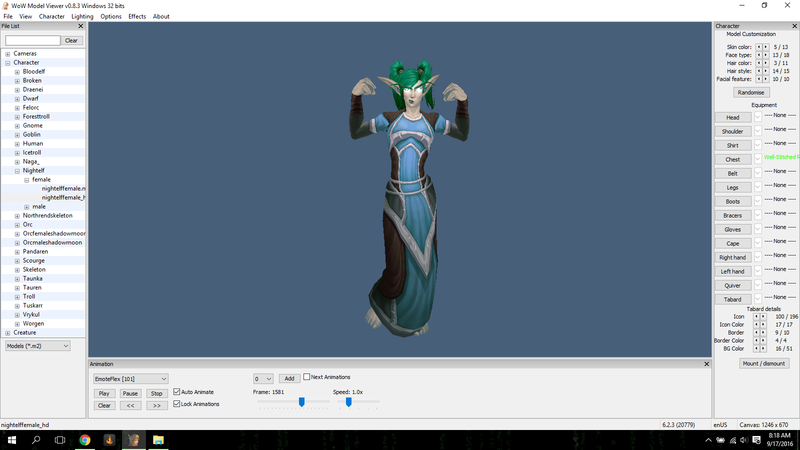Screen dimensions: 800x450
Task: Click the Windows Start button
Action: 11,440
